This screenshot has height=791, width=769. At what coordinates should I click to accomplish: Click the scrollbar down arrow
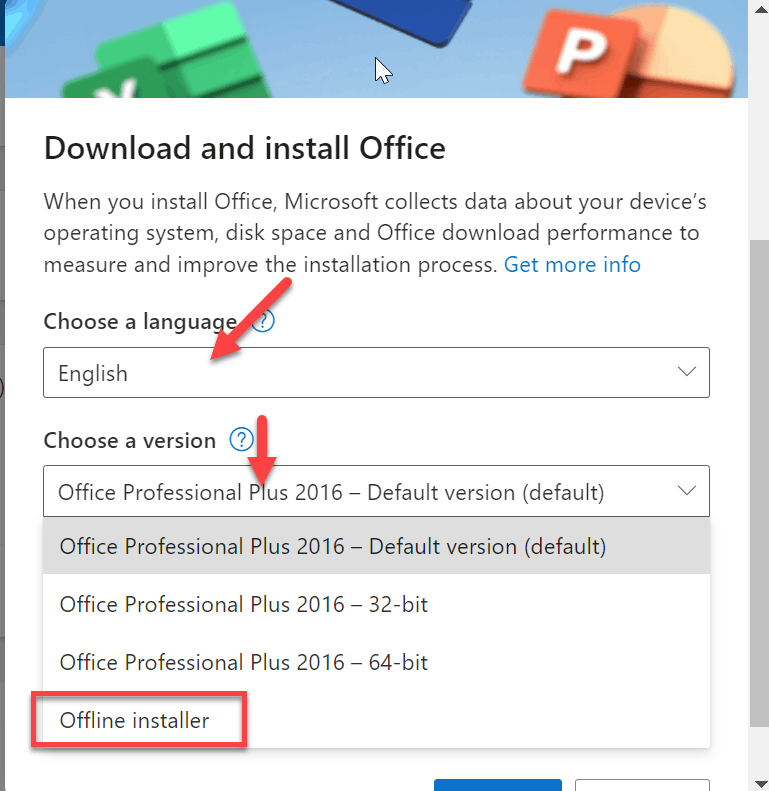[761, 783]
